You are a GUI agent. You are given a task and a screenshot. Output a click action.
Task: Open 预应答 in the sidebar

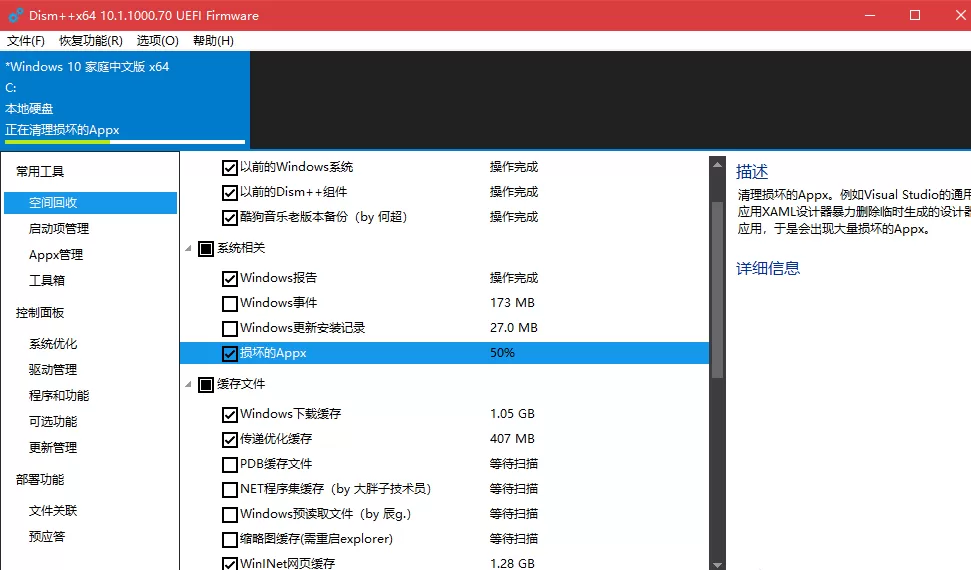tap(46, 537)
